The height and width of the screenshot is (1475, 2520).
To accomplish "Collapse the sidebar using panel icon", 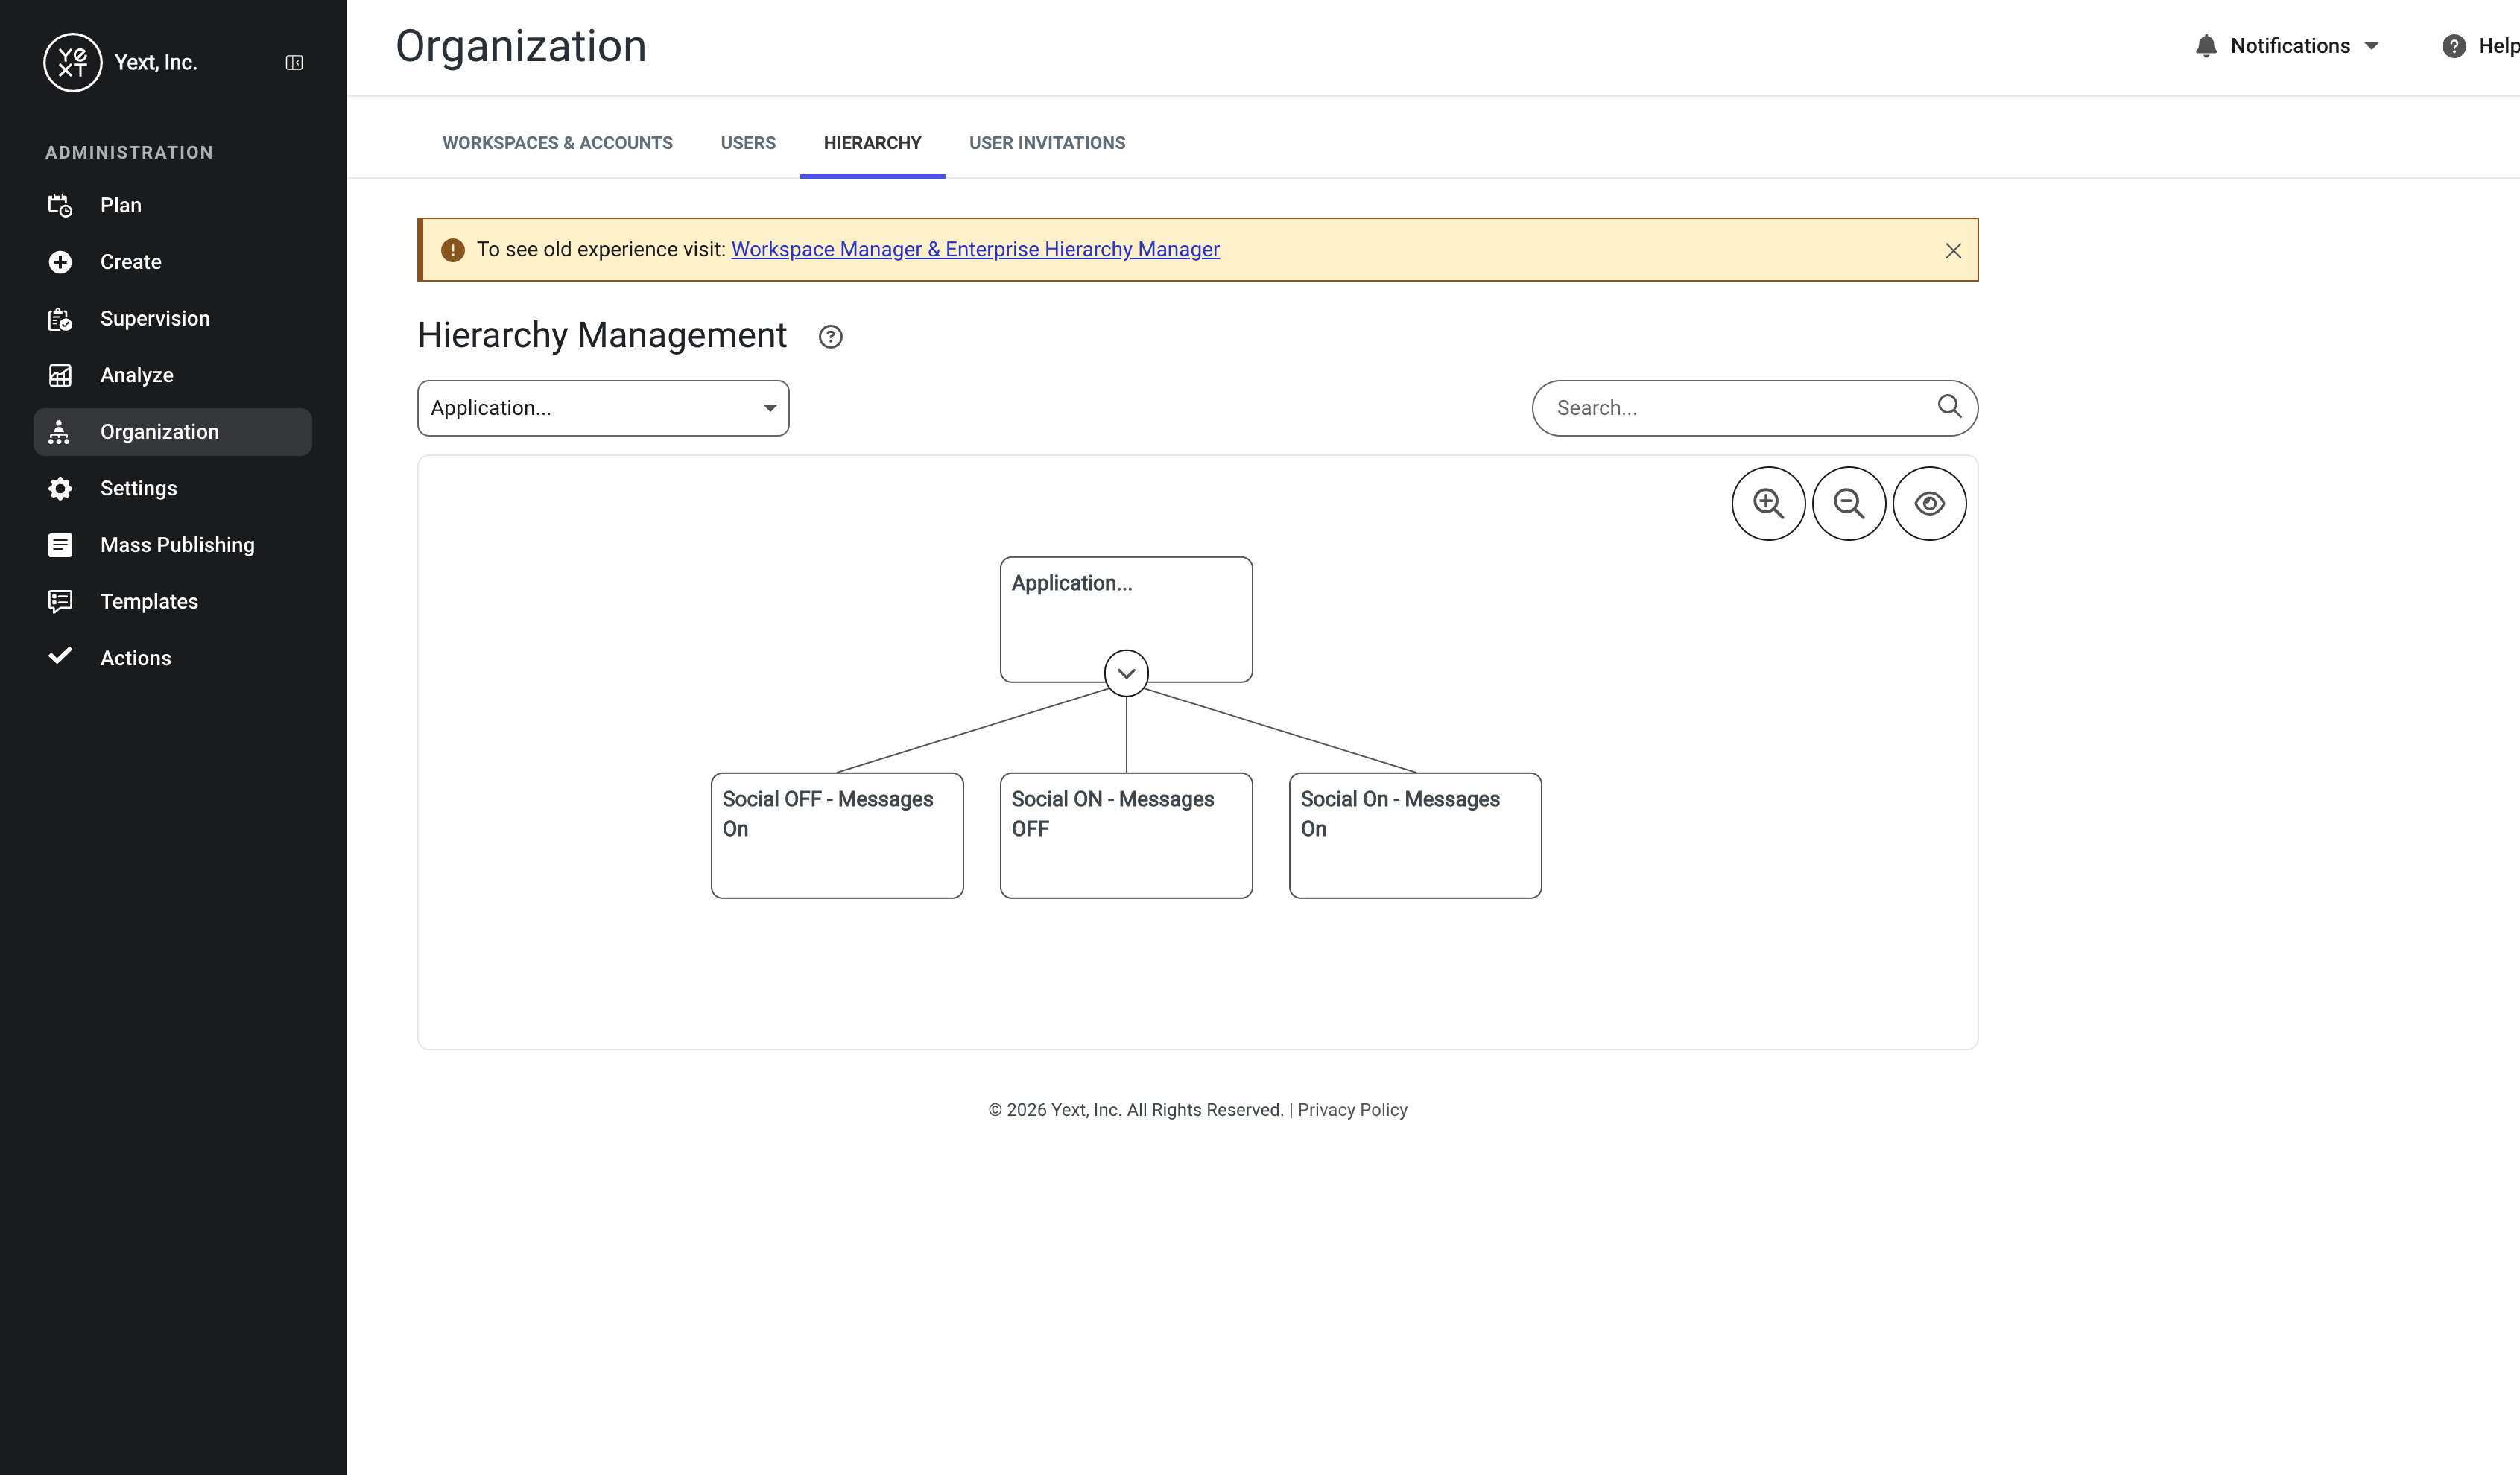I will tap(294, 63).
